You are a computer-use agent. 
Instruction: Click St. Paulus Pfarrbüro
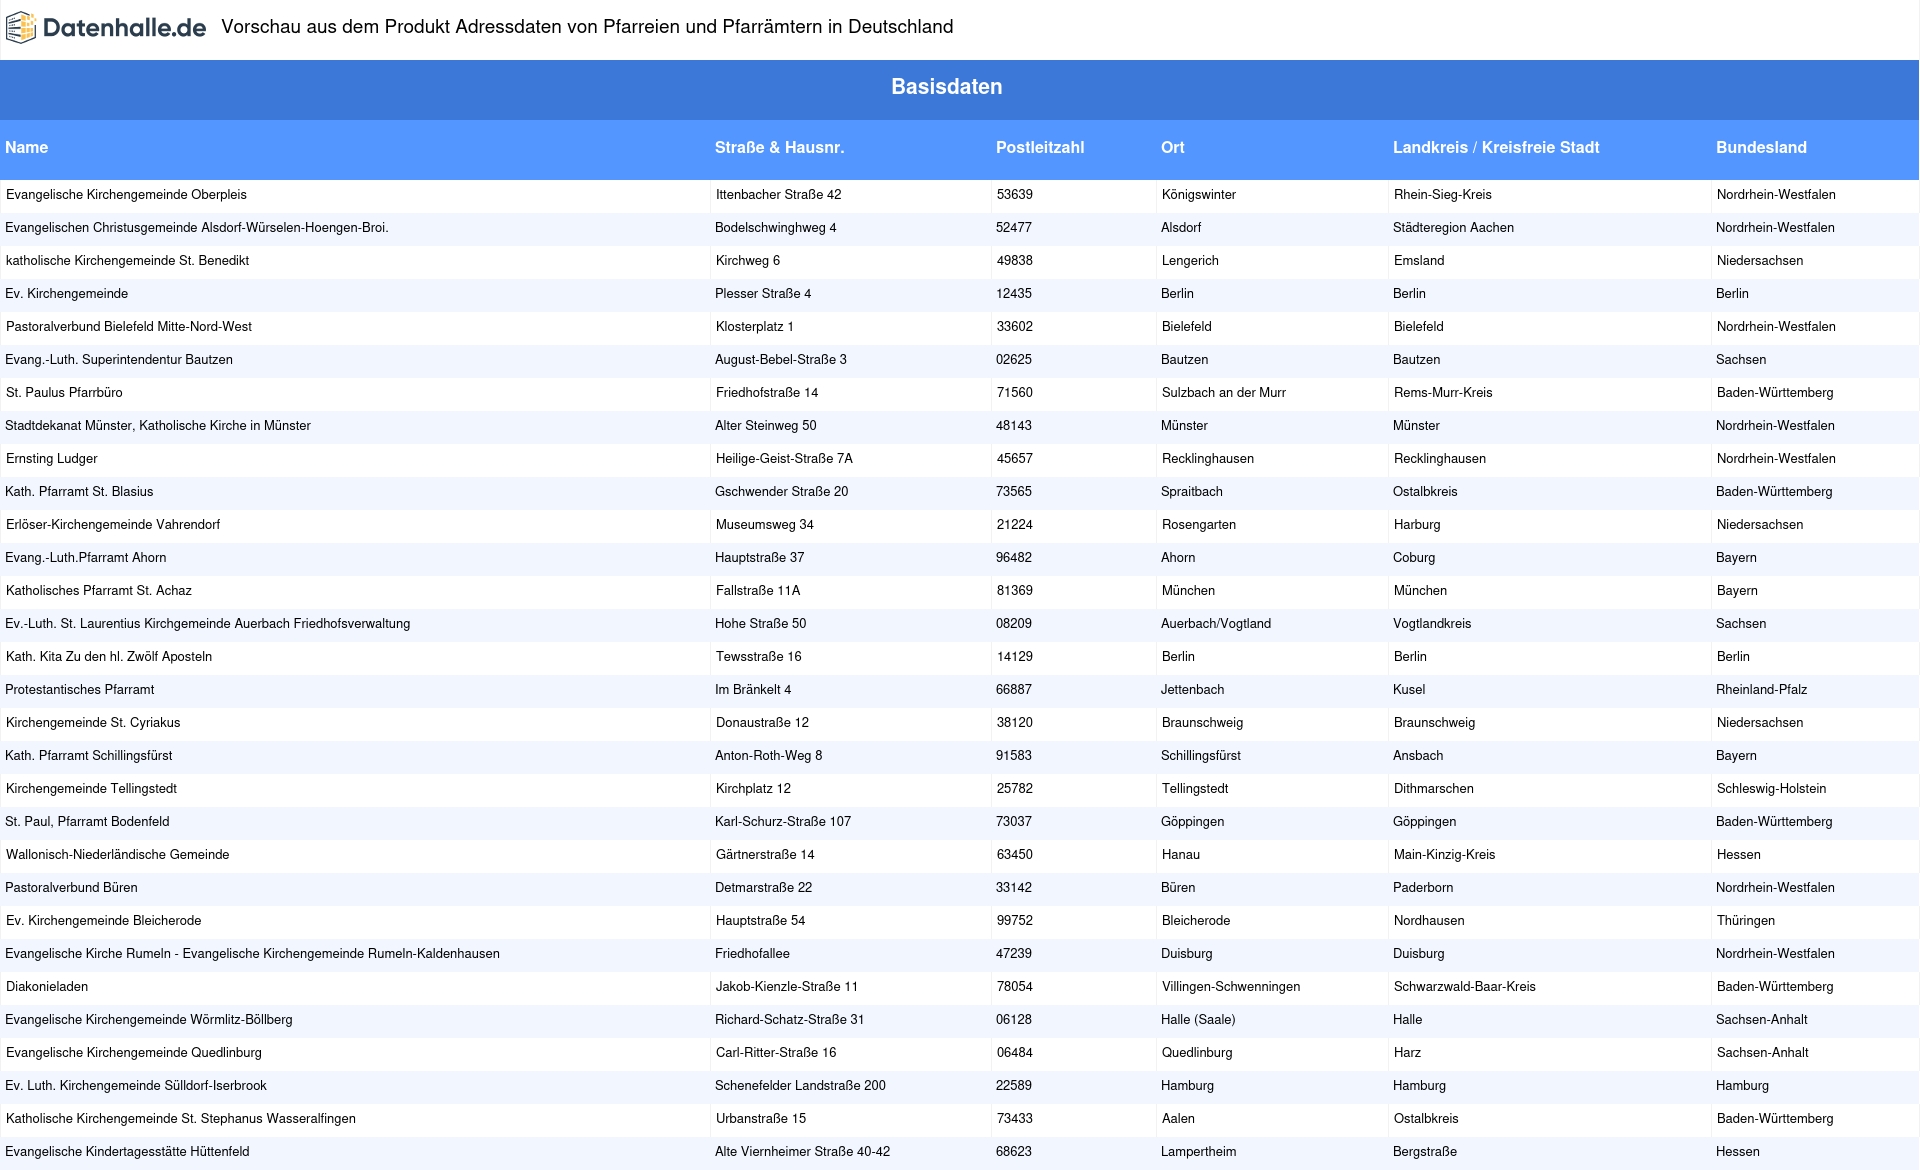point(64,393)
